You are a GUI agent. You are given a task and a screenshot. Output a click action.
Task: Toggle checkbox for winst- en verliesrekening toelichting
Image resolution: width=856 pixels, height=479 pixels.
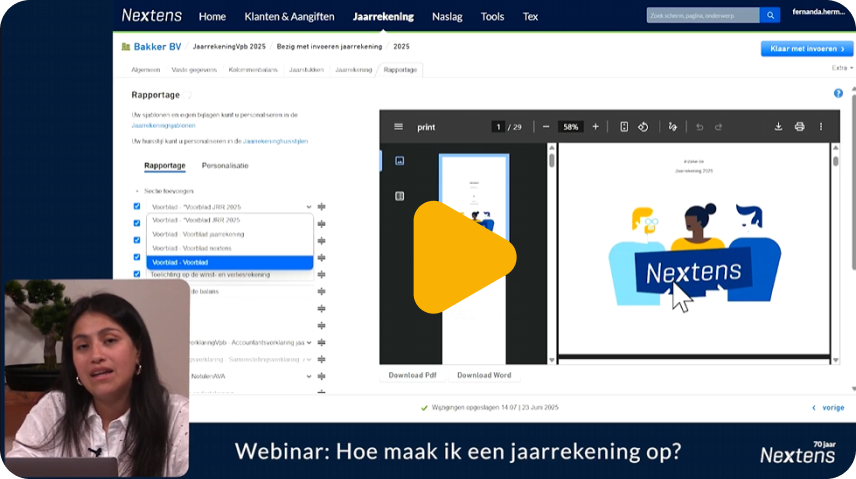tap(137, 273)
